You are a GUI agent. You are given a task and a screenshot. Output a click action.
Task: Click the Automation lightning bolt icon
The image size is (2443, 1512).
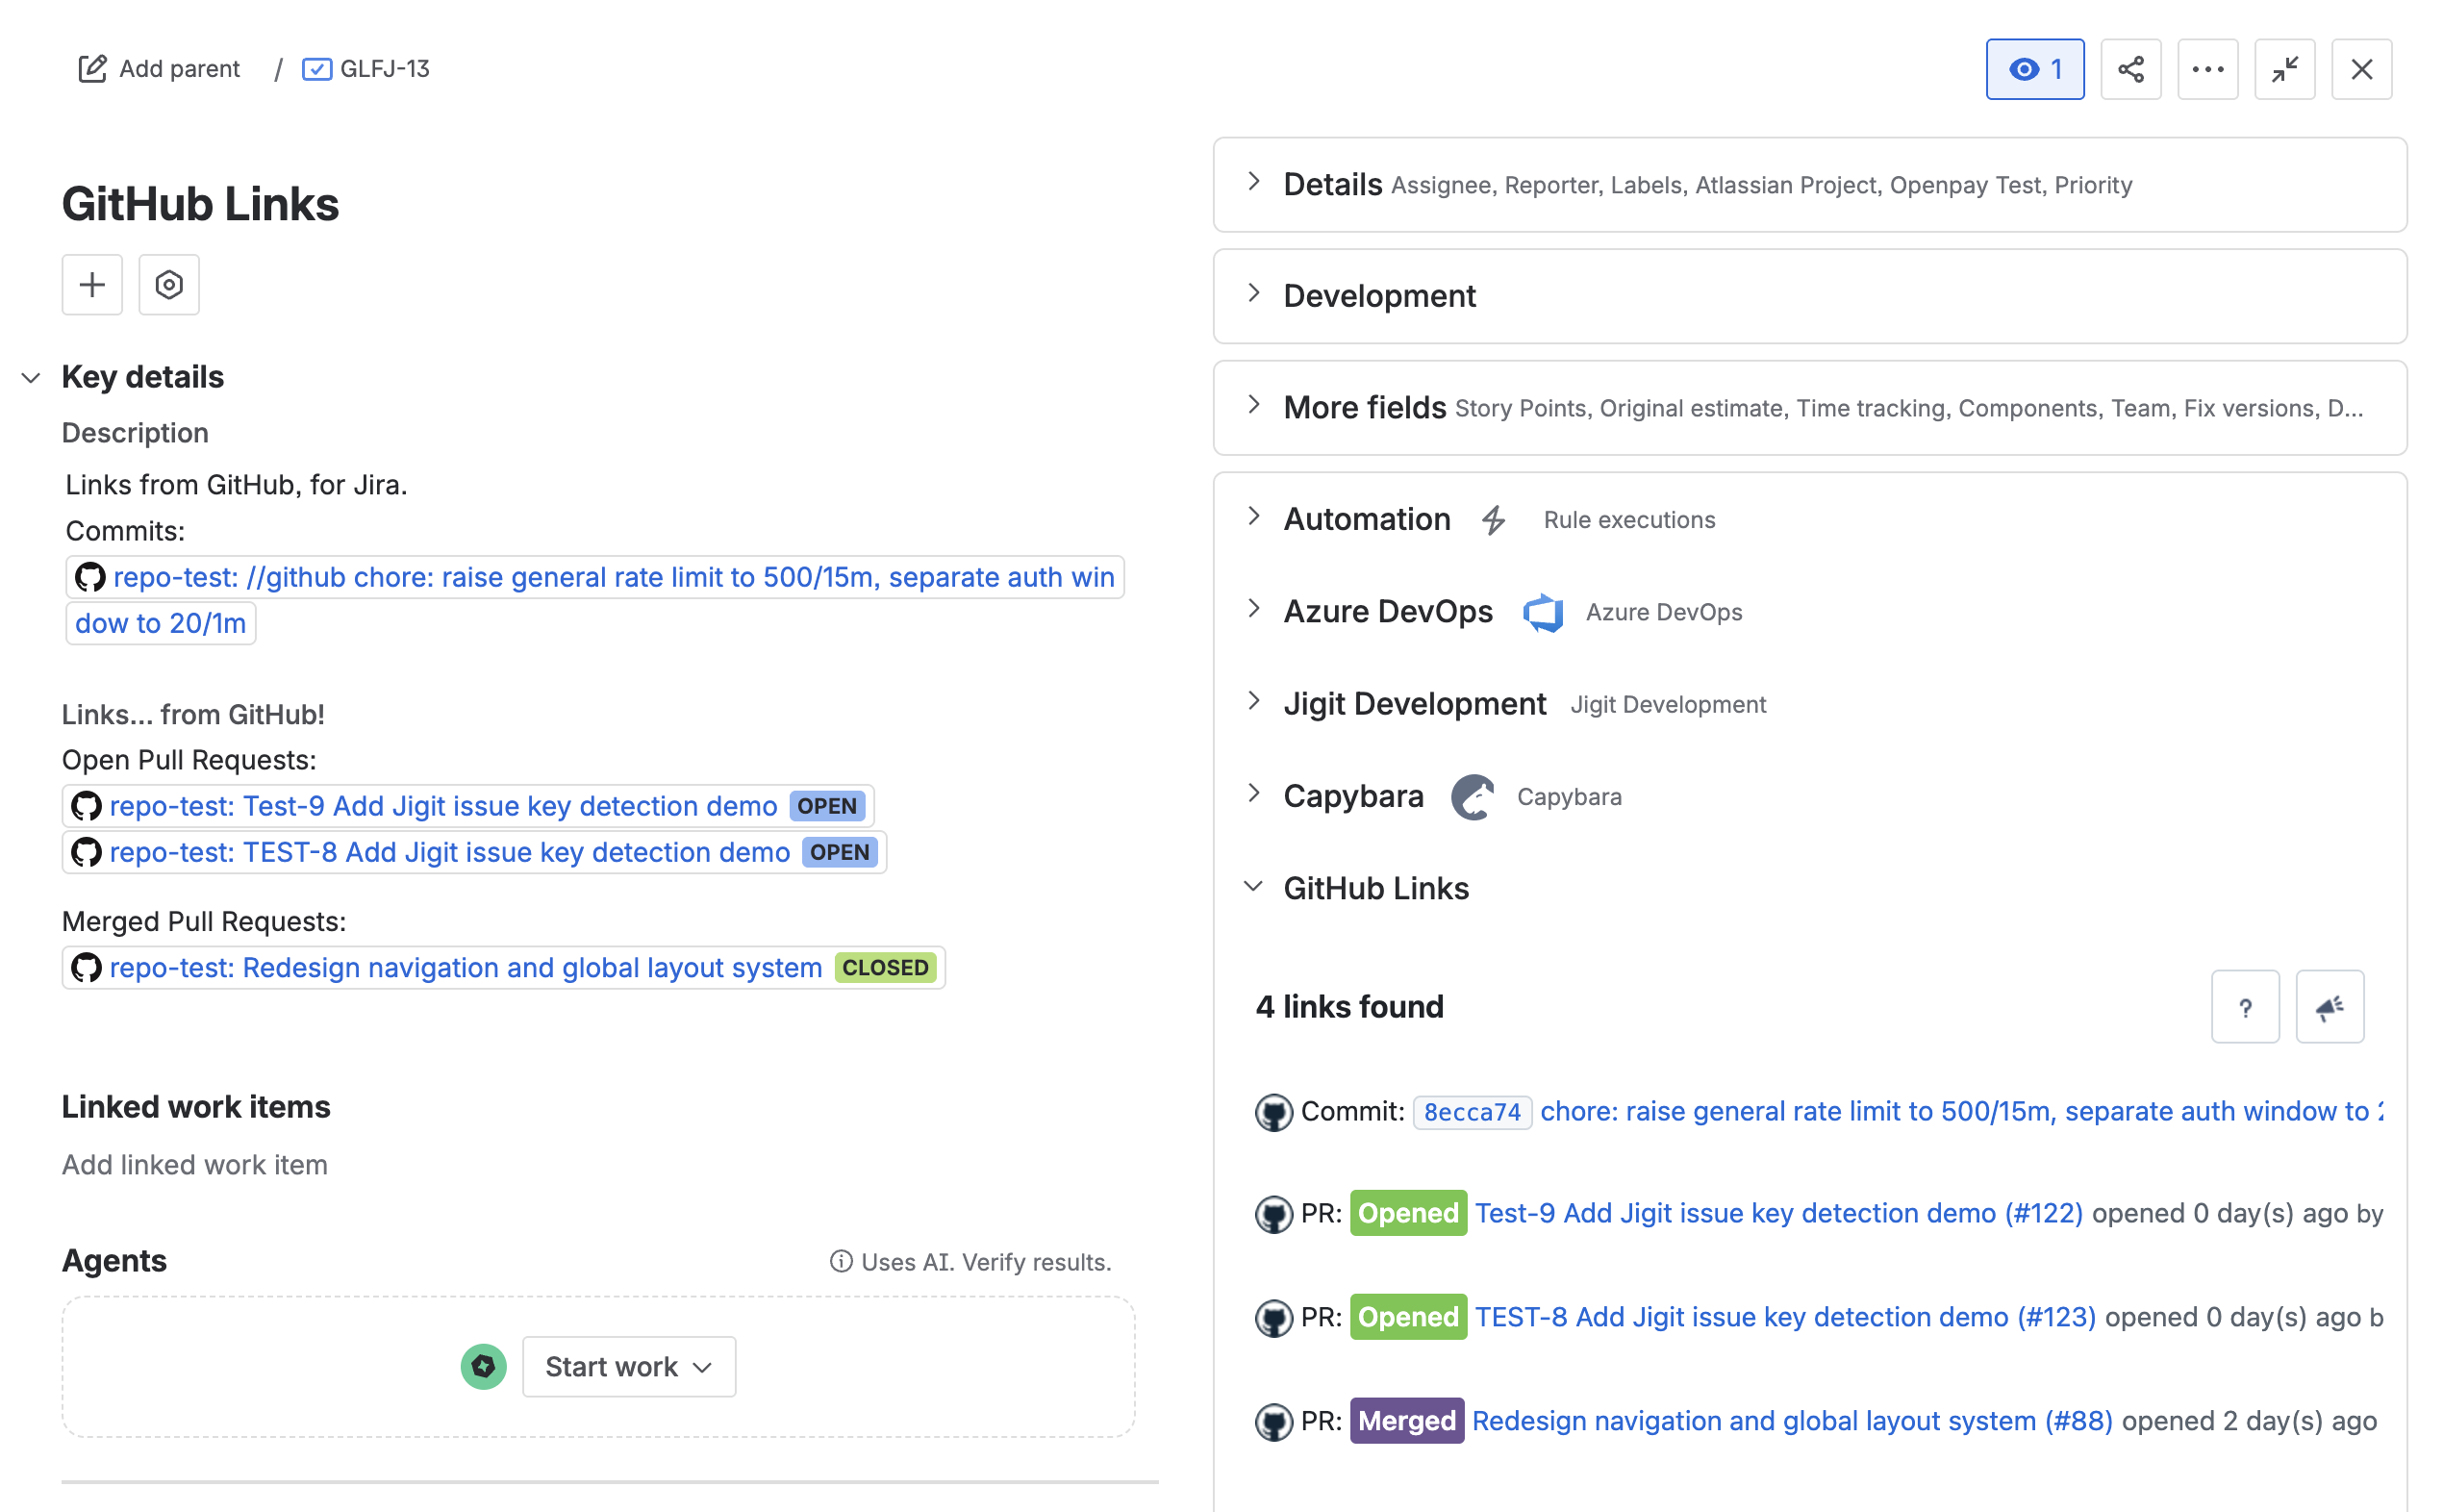1493,520
